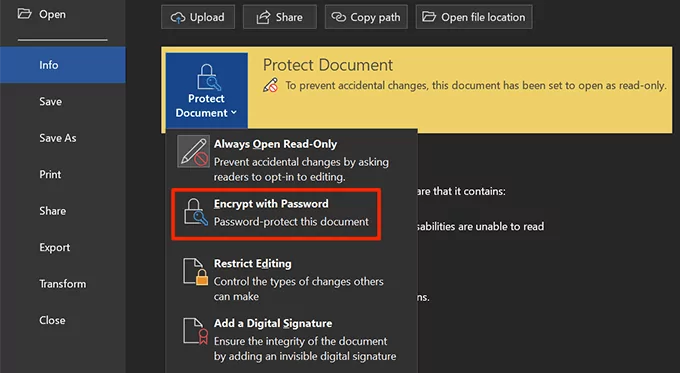Click the Open file location folder icon
This screenshot has height=373, width=680.
point(429,17)
